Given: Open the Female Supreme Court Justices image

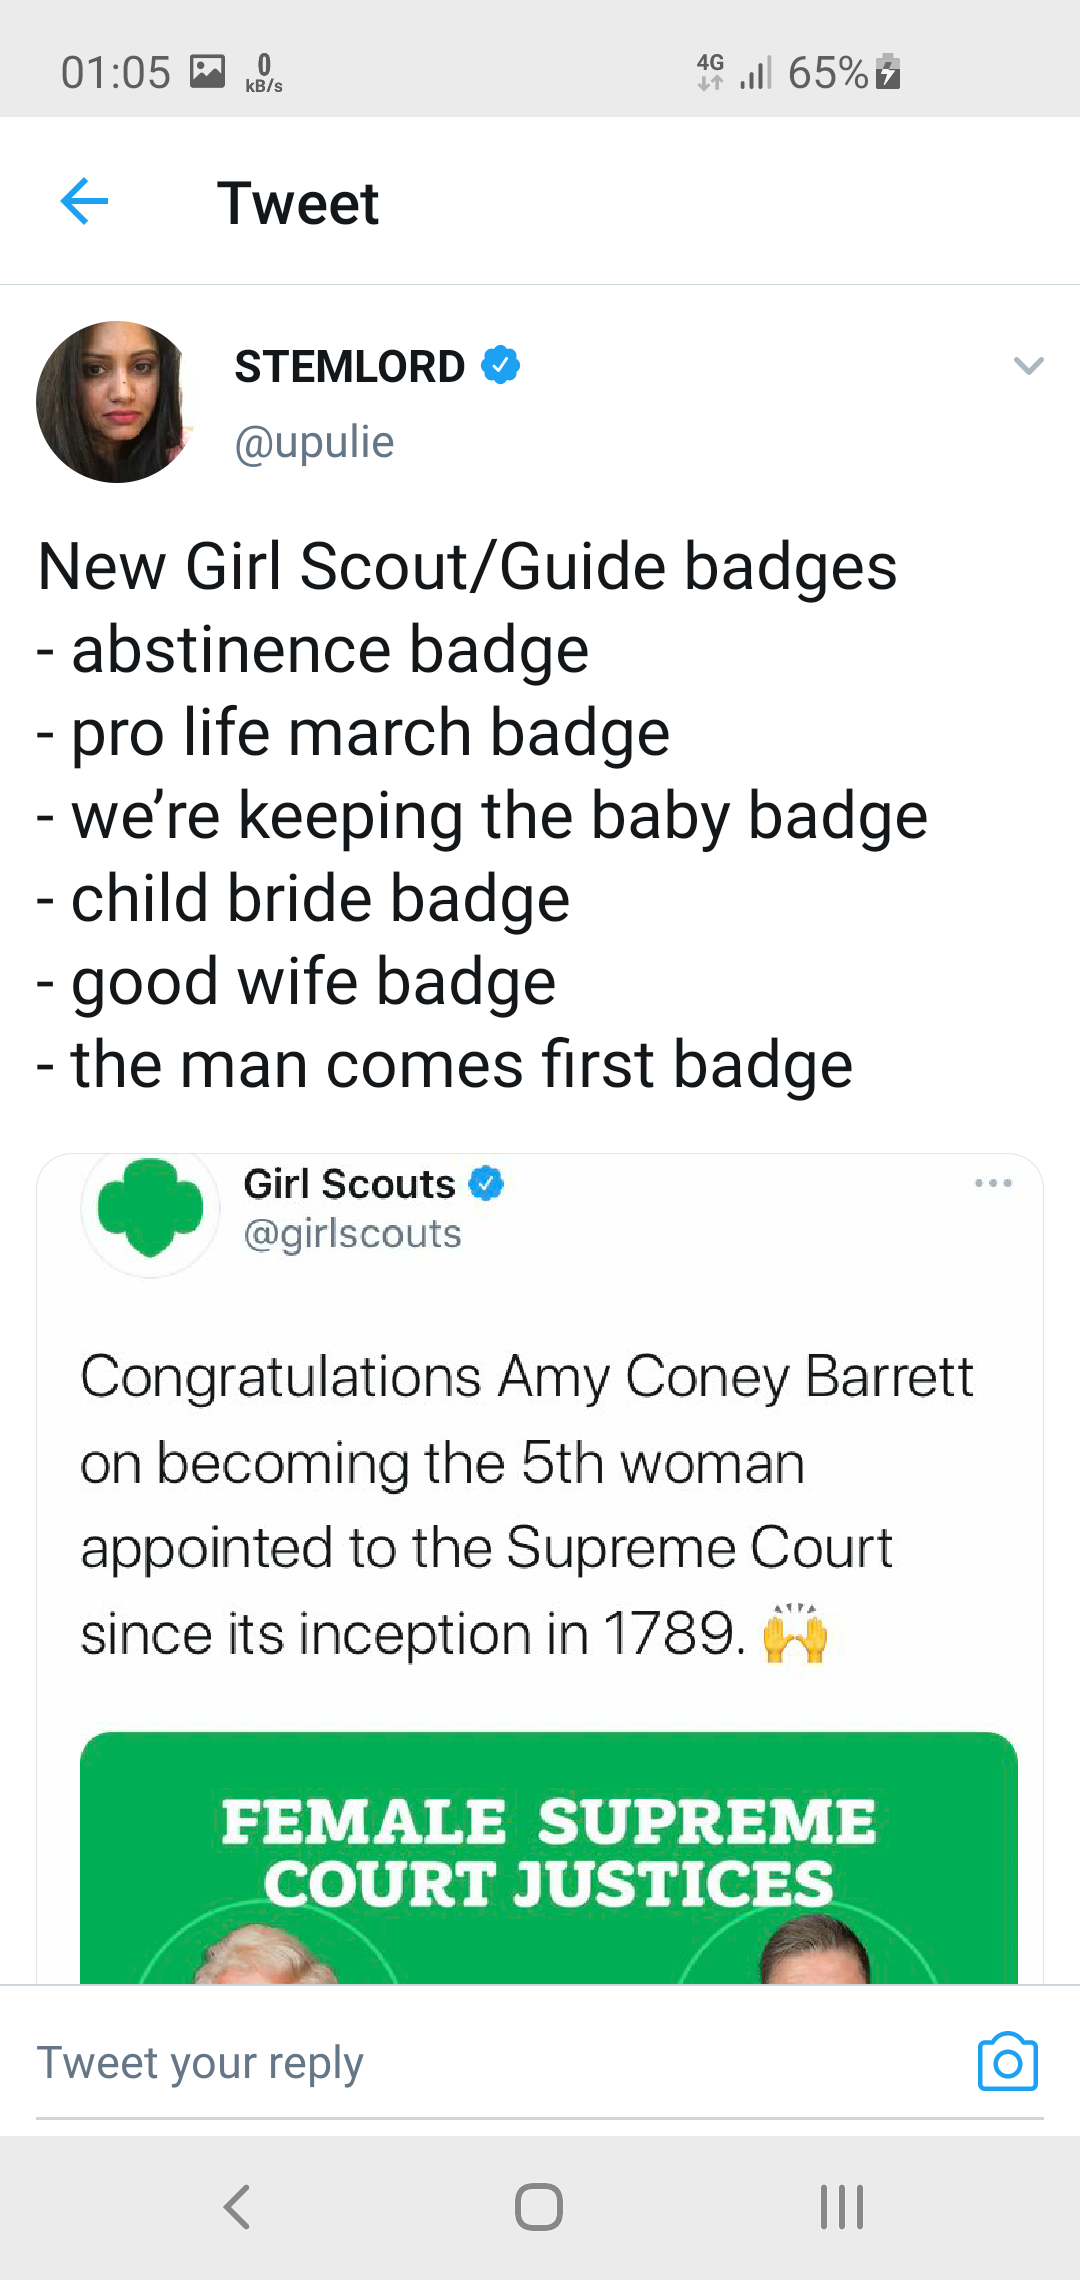Looking at the screenshot, I should click(548, 1858).
